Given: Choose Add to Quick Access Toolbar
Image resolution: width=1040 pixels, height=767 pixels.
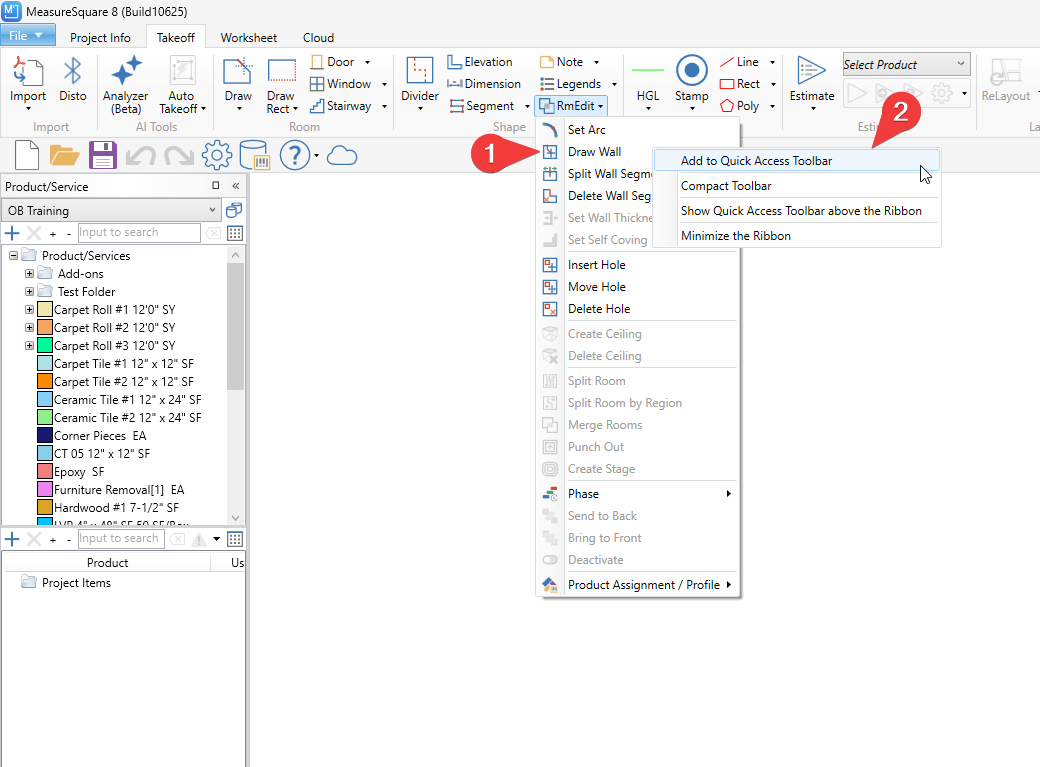Looking at the screenshot, I should pos(797,161).
